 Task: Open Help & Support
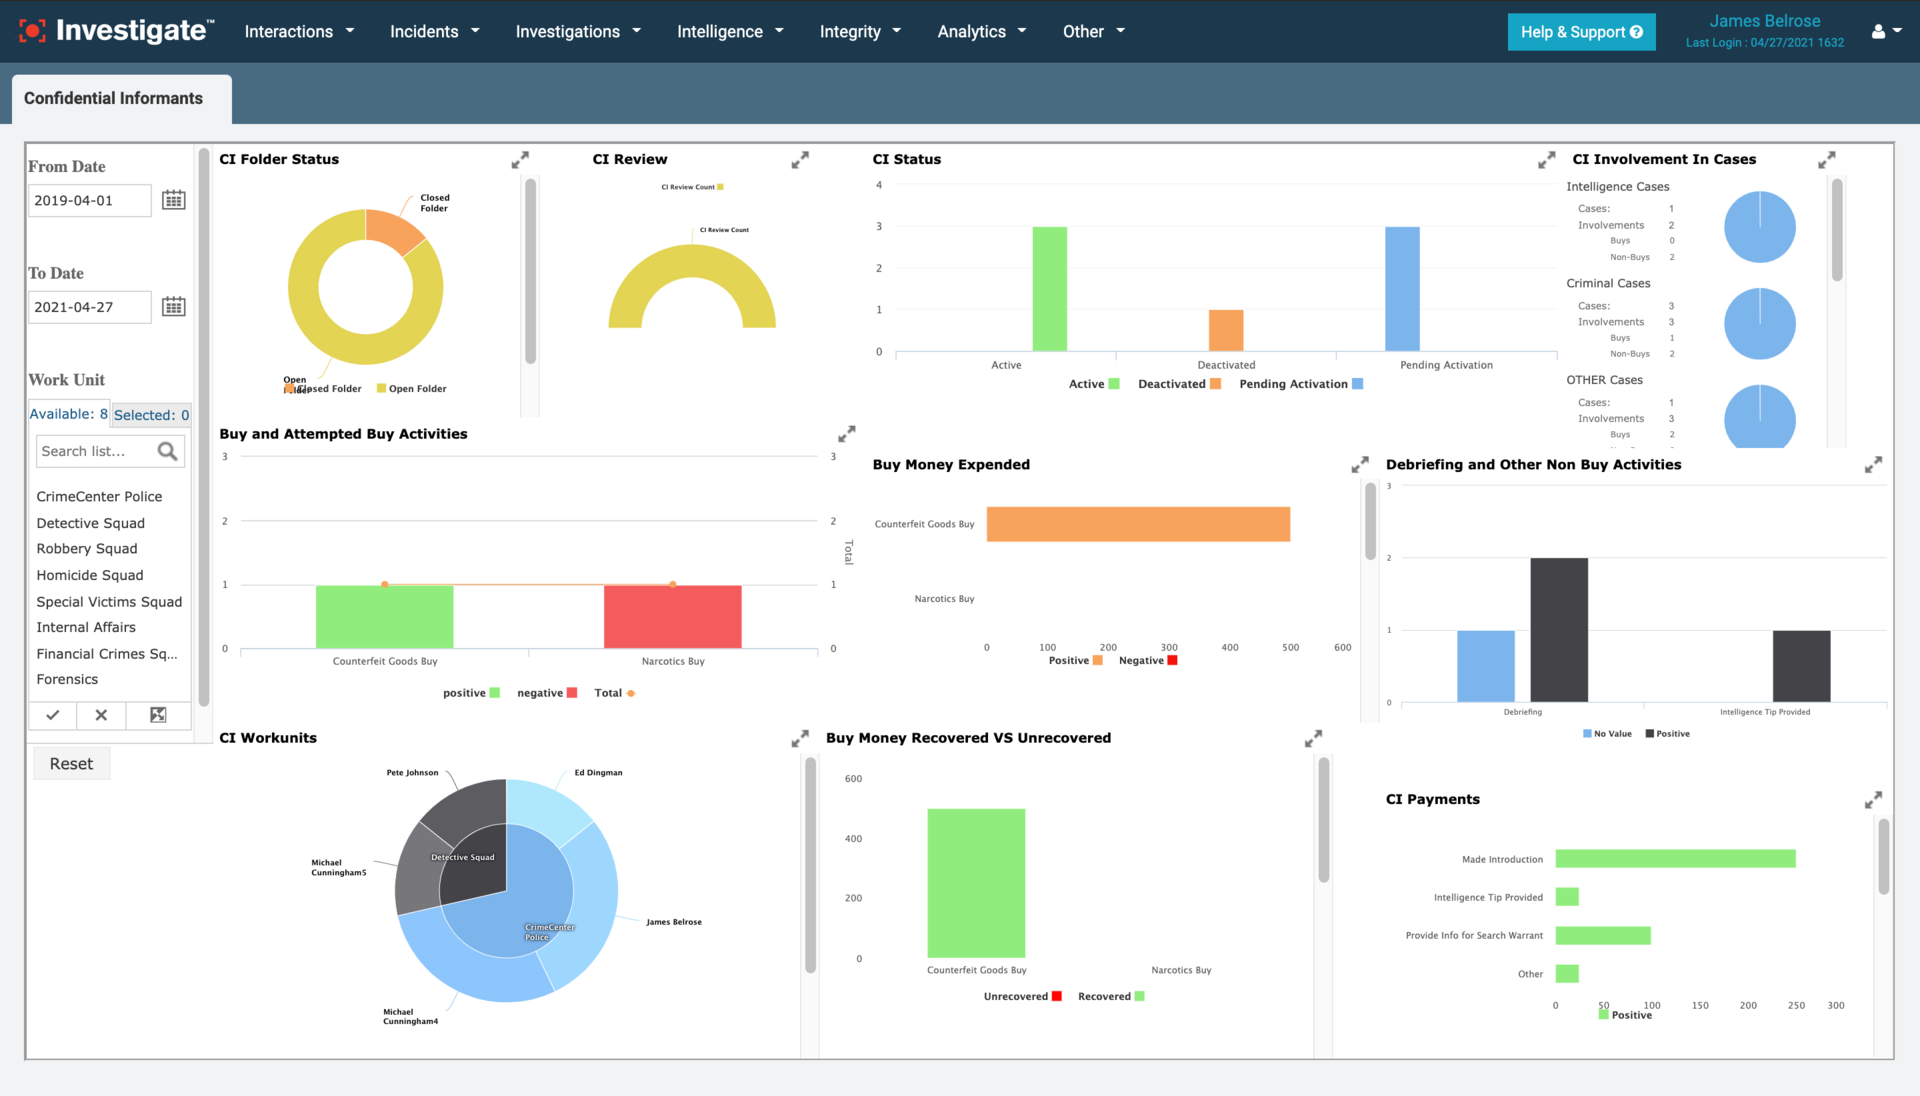(x=1580, y=31)
